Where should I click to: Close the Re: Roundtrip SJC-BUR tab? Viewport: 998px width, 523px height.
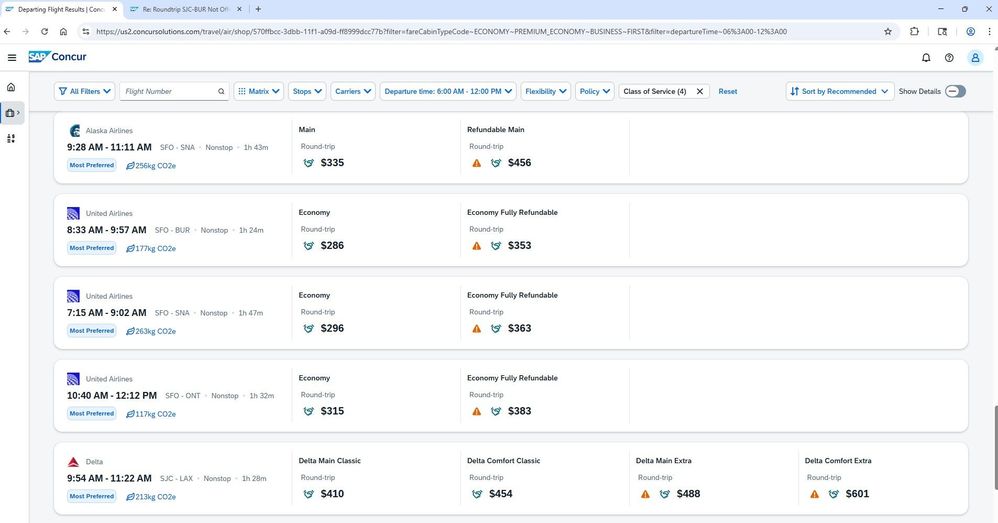(239, 10)
